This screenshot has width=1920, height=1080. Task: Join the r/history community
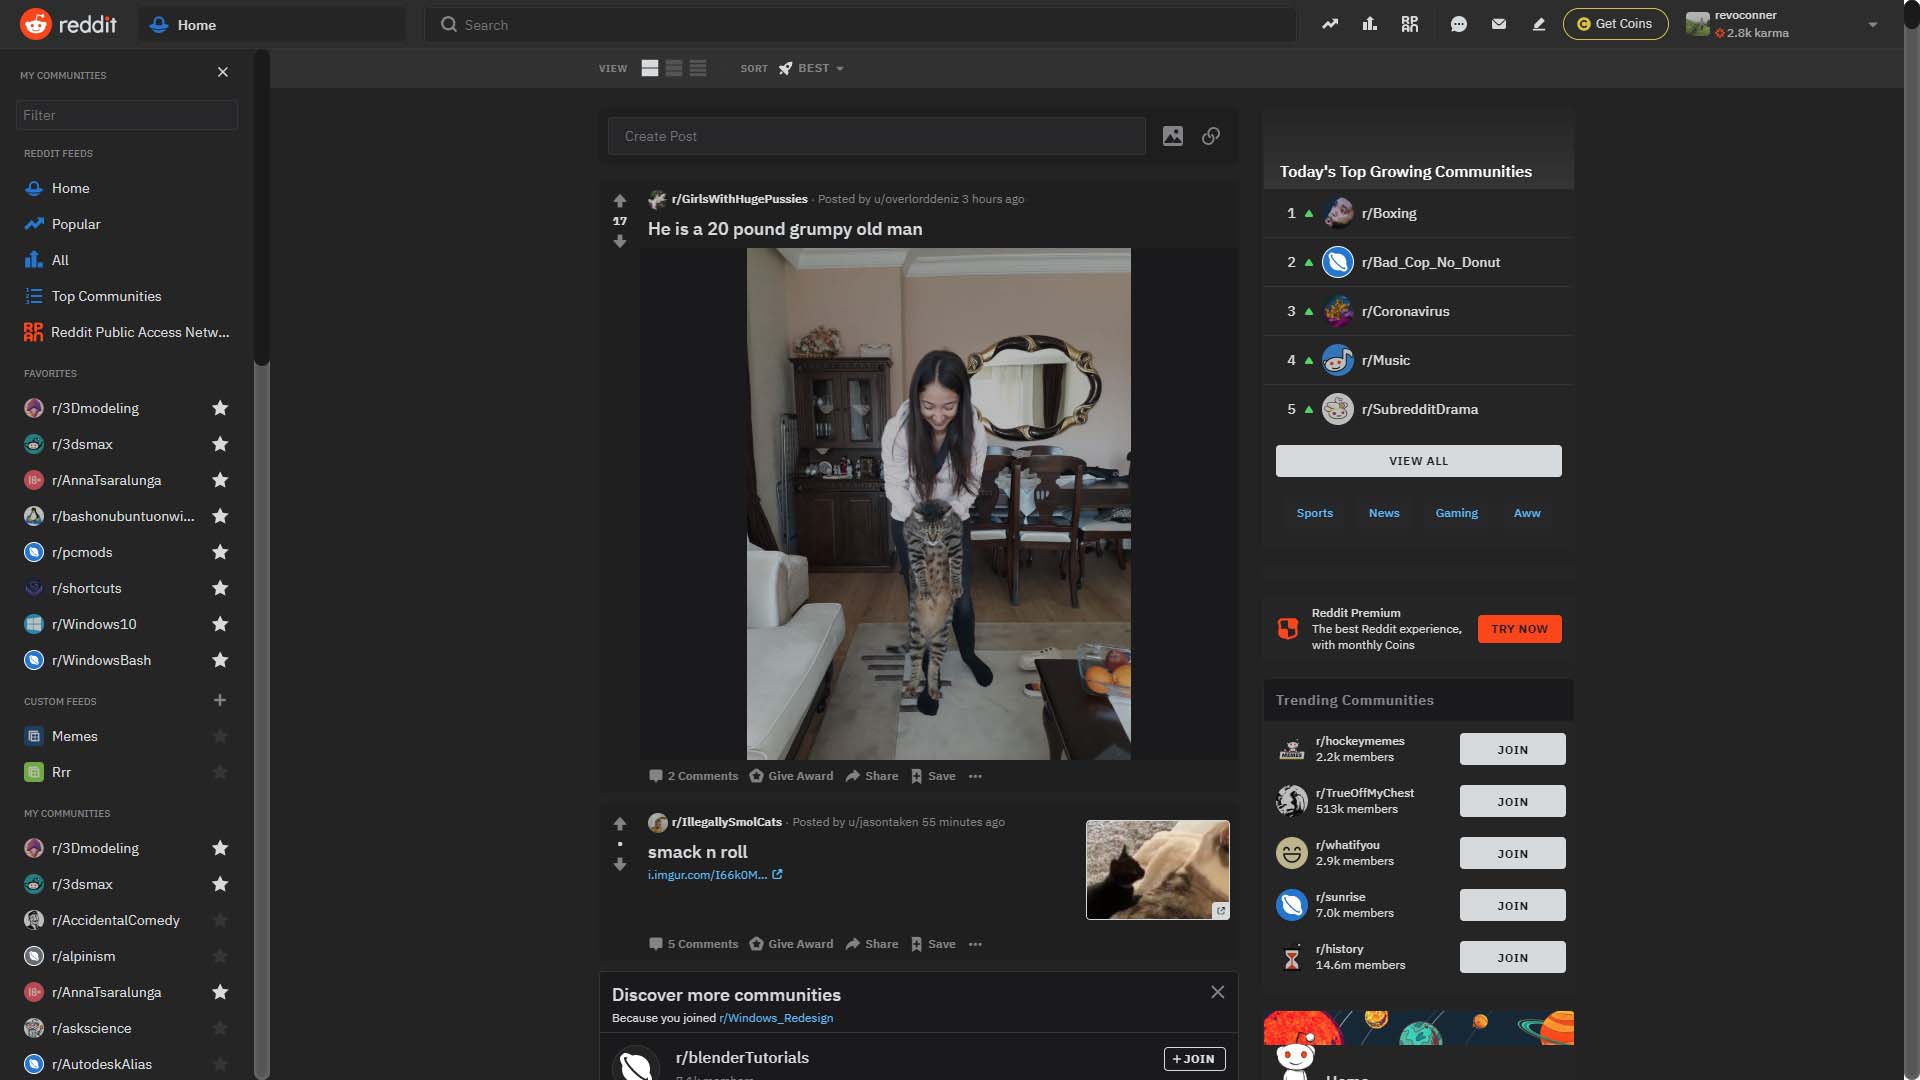click(x=1512, y=957)
